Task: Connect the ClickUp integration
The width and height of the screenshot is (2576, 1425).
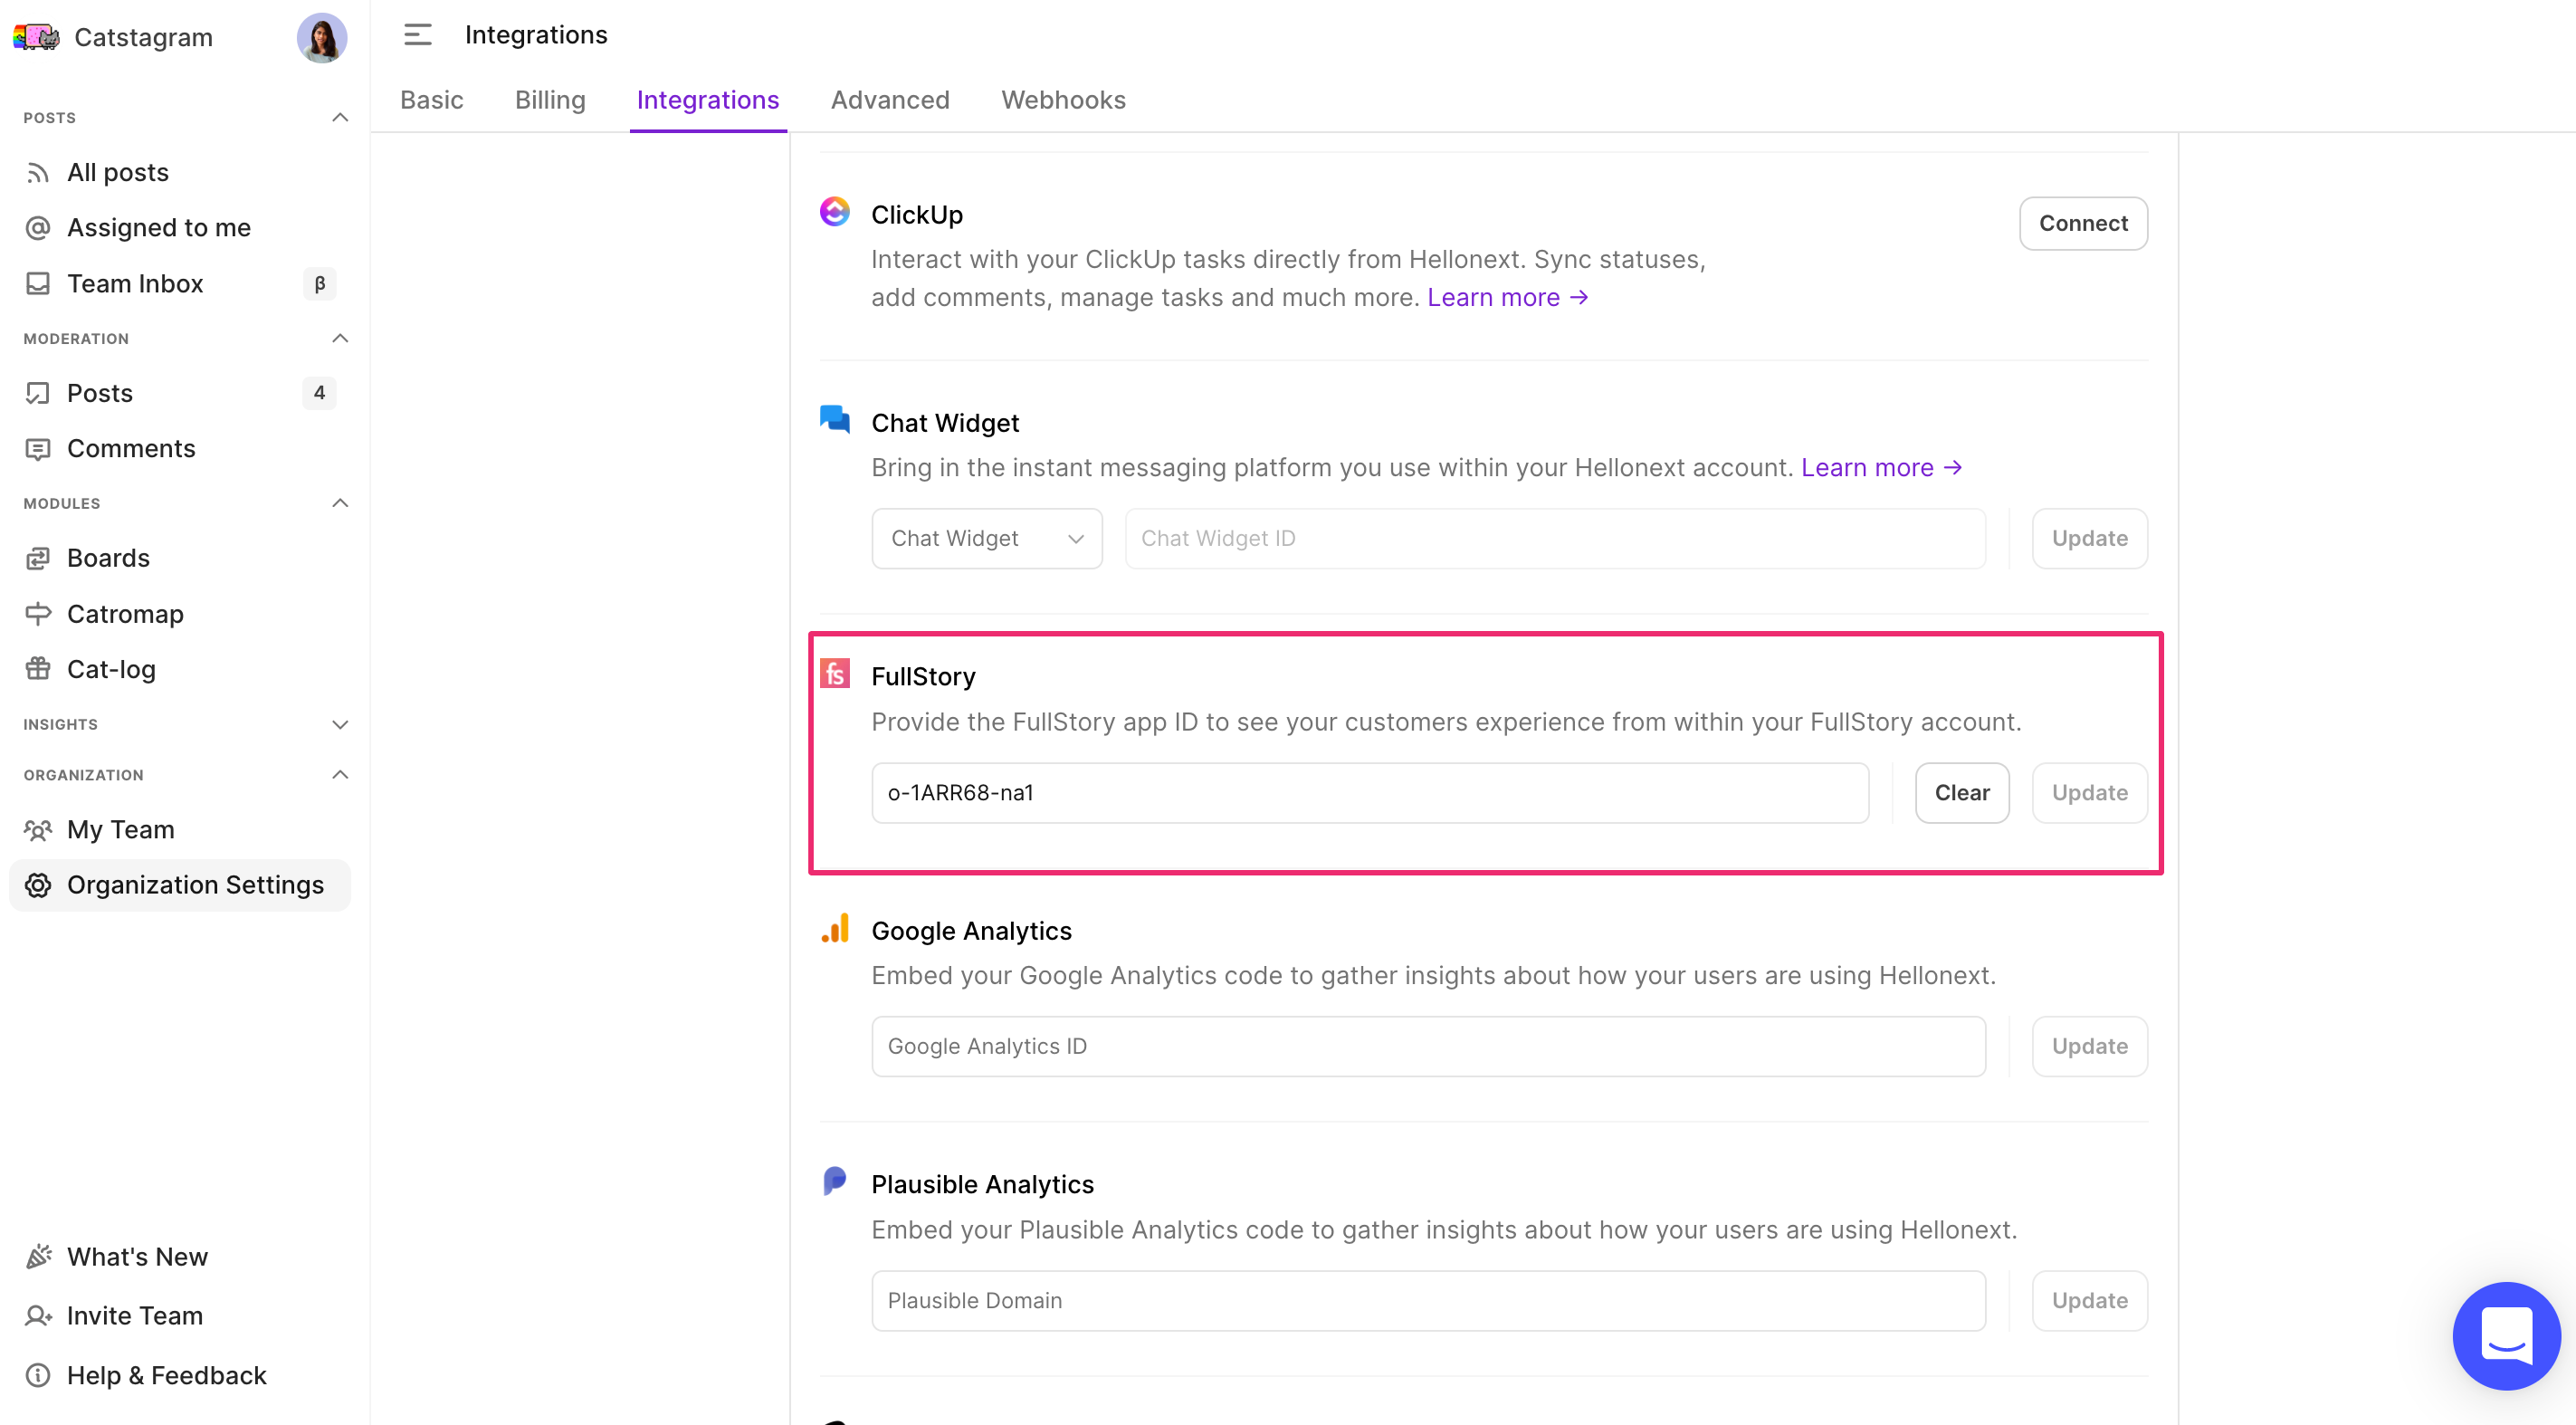Action: coord(2083,223)
